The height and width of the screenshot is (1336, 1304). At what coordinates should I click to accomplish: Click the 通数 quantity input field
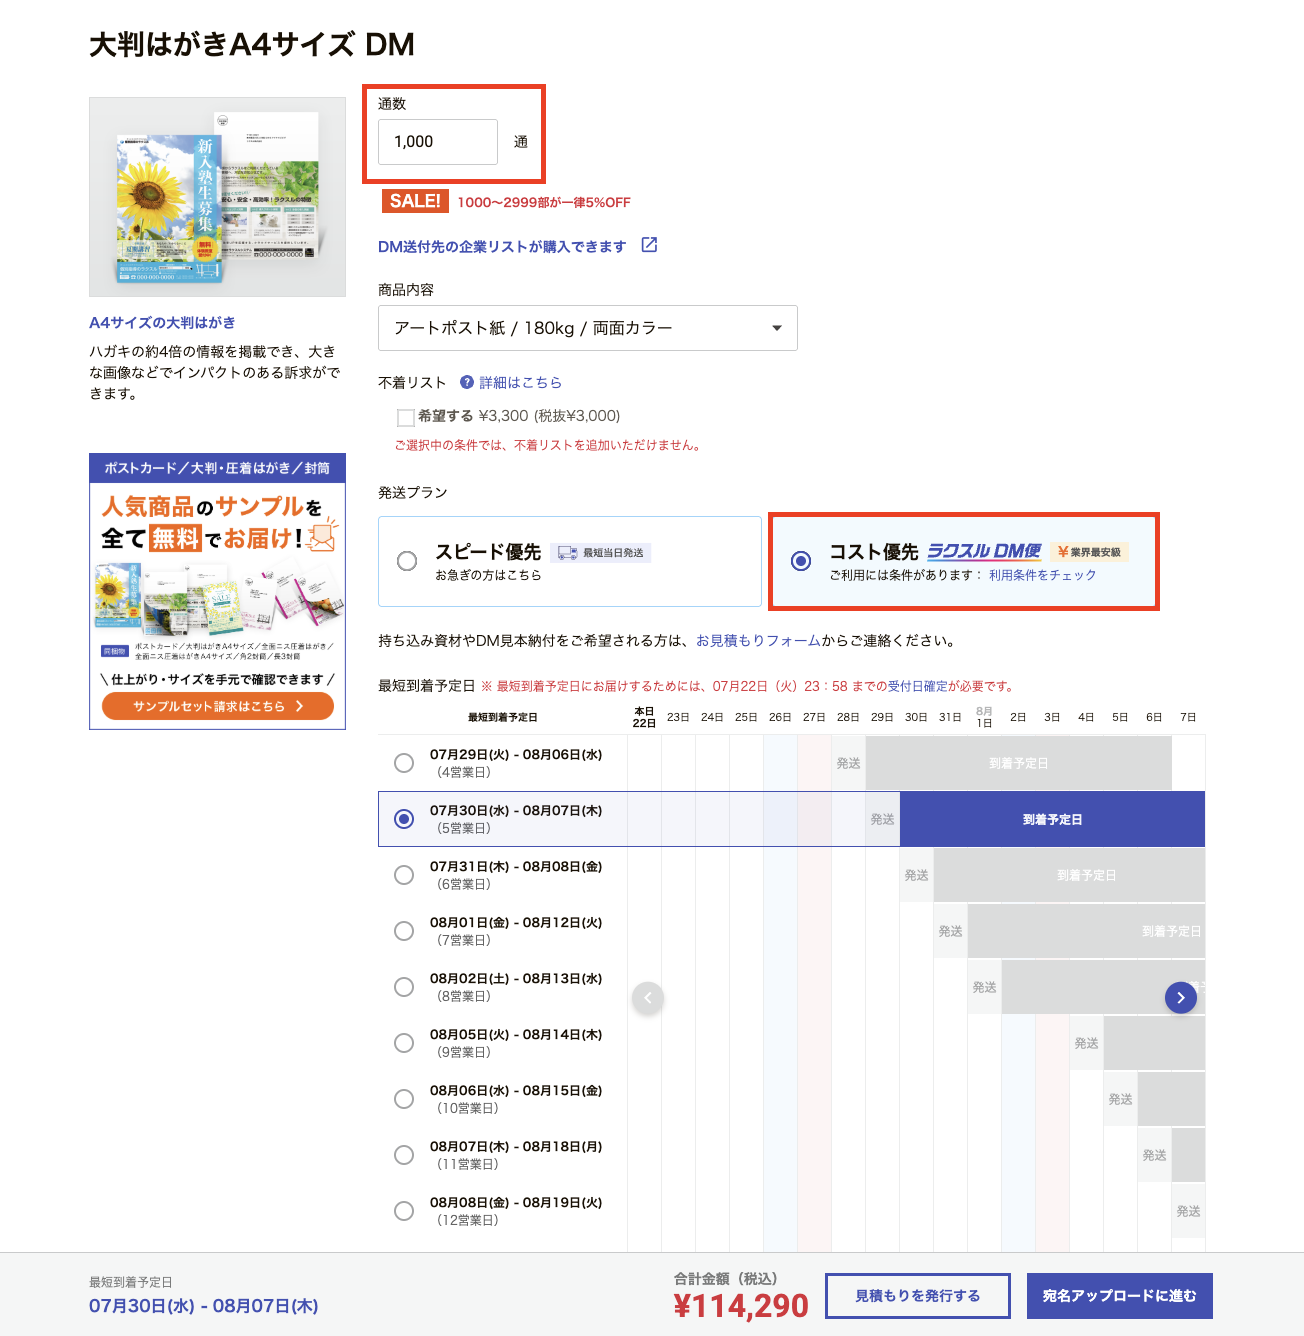click(438, 142)
